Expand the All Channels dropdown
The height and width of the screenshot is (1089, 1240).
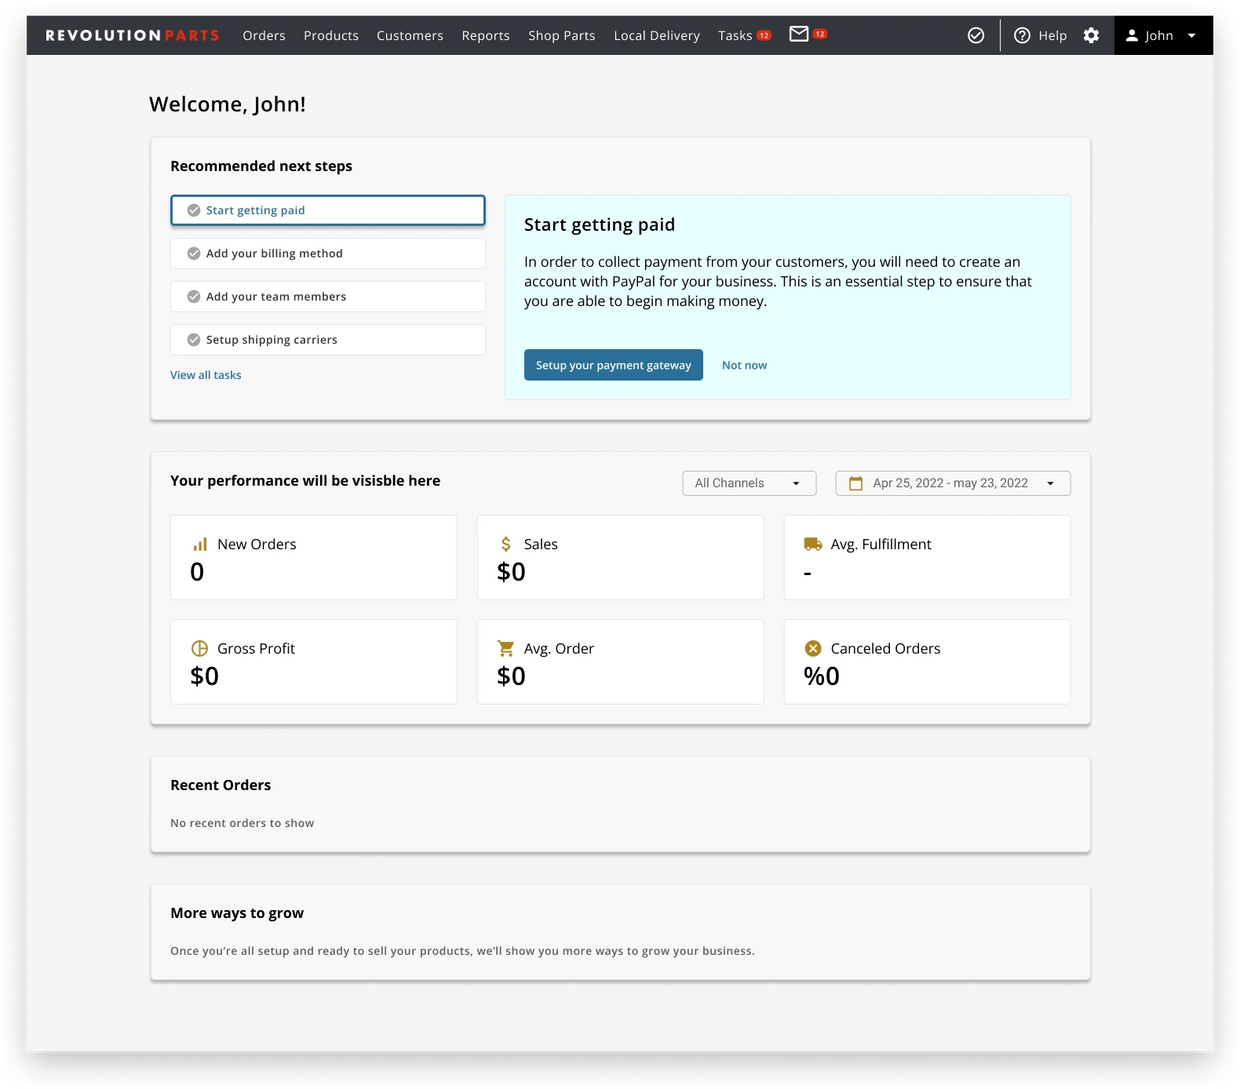click(x=749, y=483)
